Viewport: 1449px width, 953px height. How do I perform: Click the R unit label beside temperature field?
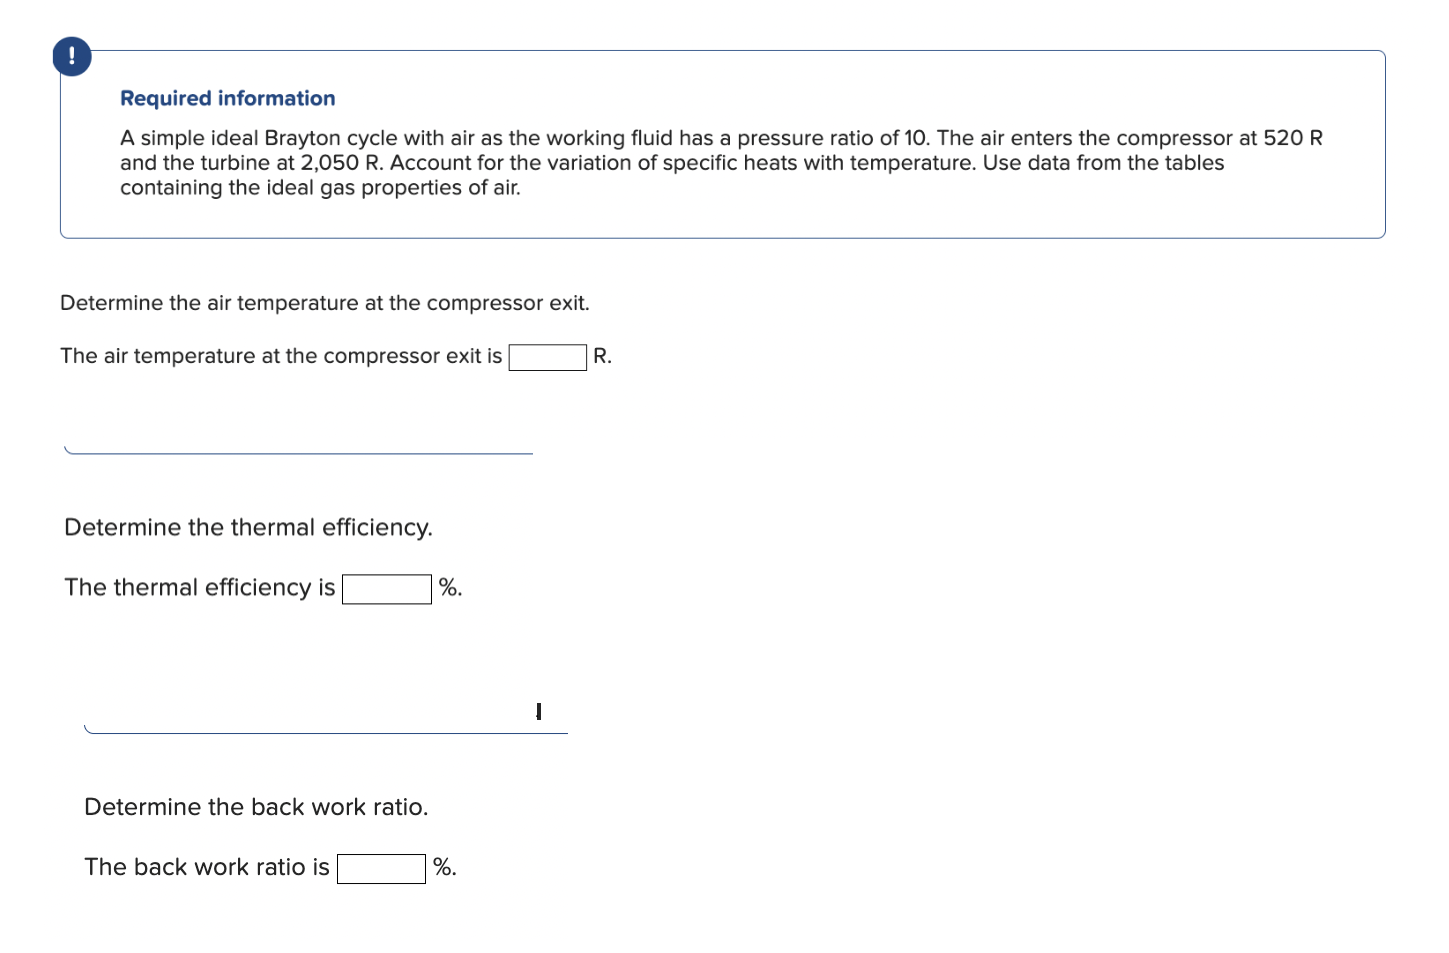coord(601,356)
